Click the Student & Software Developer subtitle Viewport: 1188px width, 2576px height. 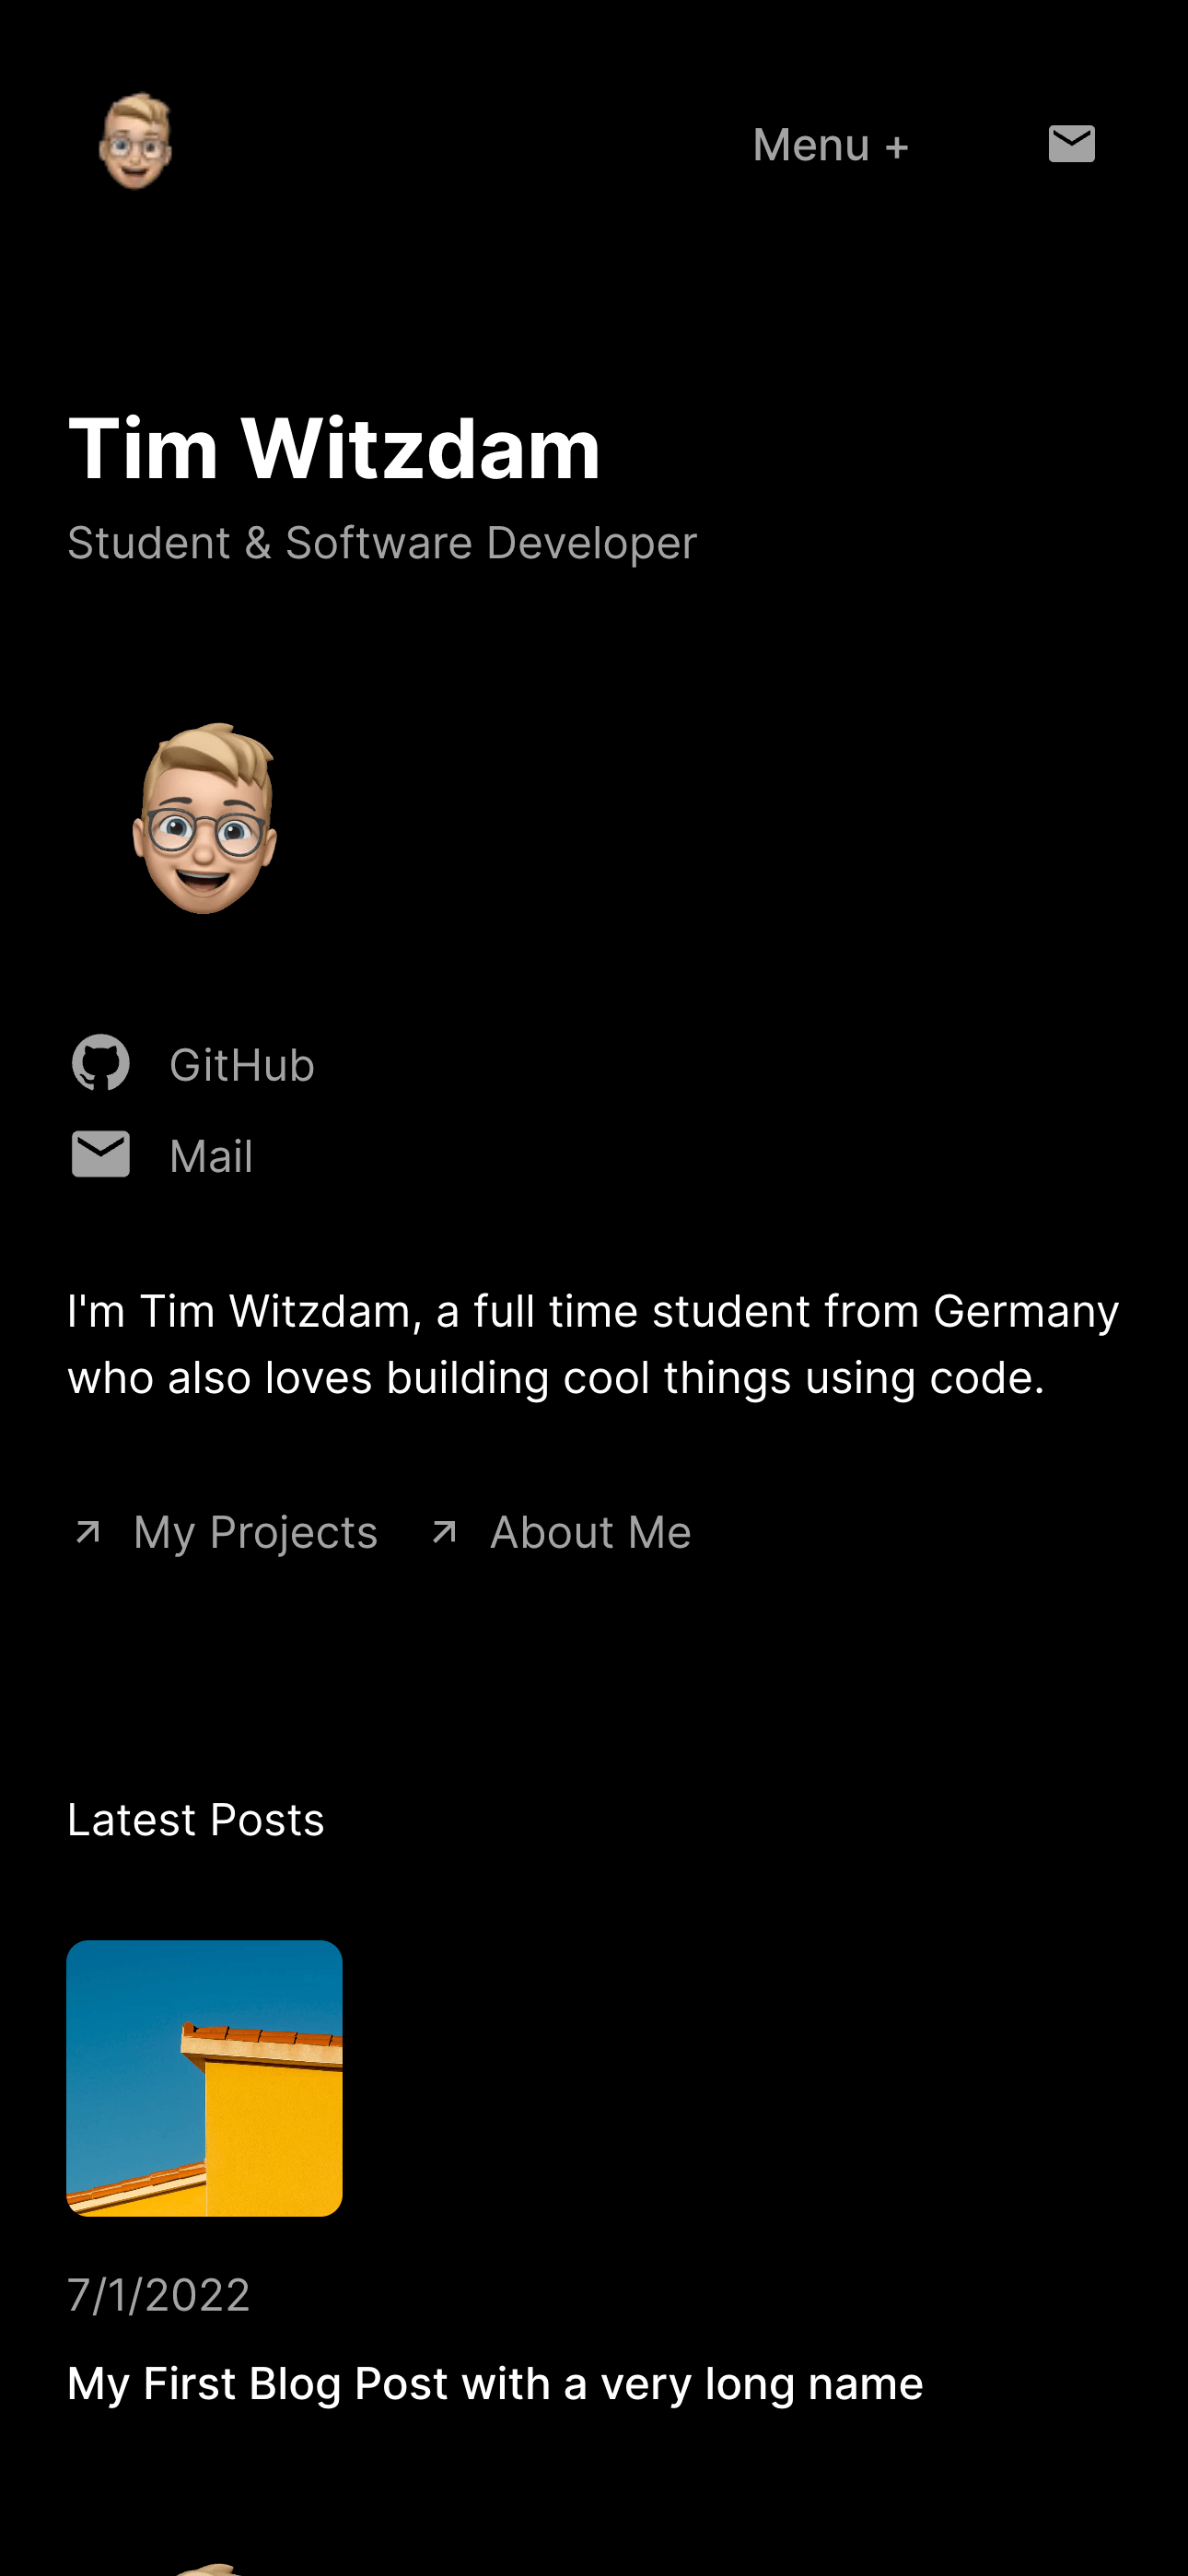coord(382,543)
